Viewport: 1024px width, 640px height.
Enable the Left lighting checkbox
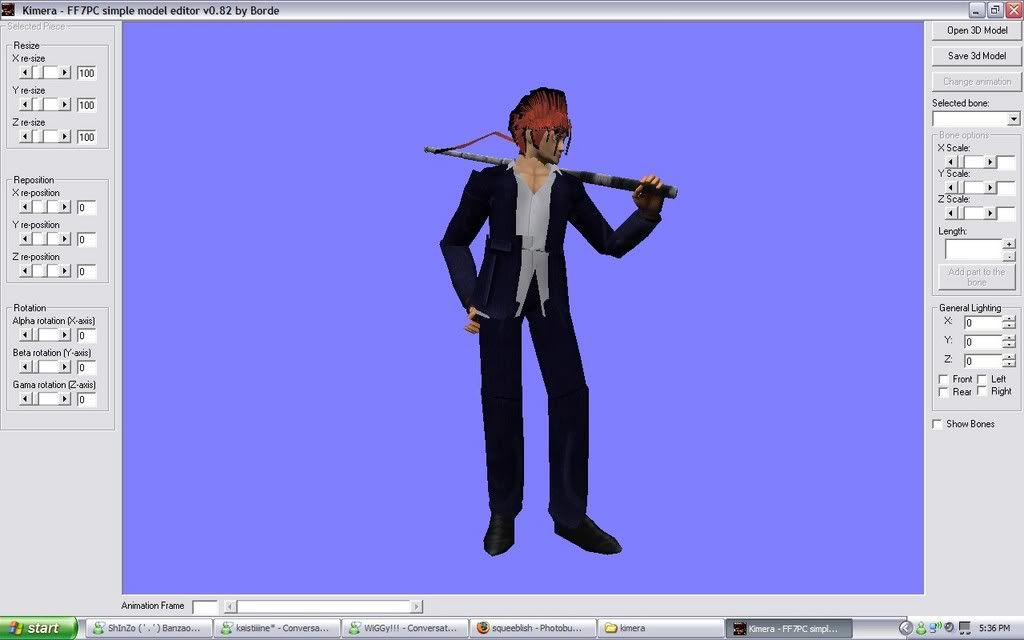click(982, 379)
